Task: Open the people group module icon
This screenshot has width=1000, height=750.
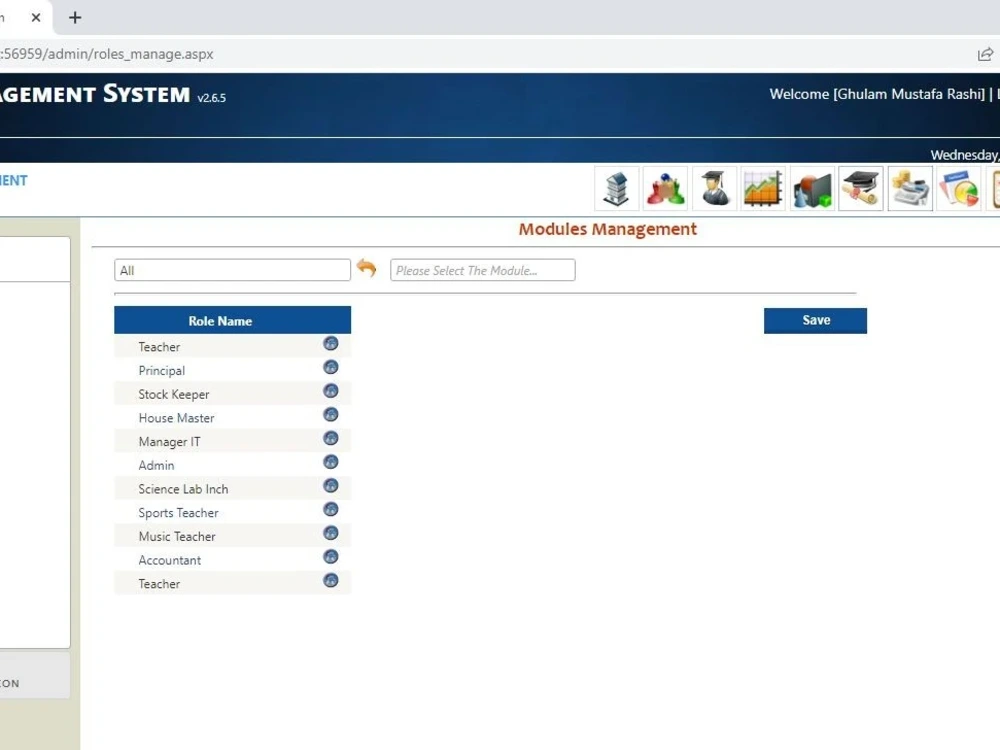Action: coord(665,189)
